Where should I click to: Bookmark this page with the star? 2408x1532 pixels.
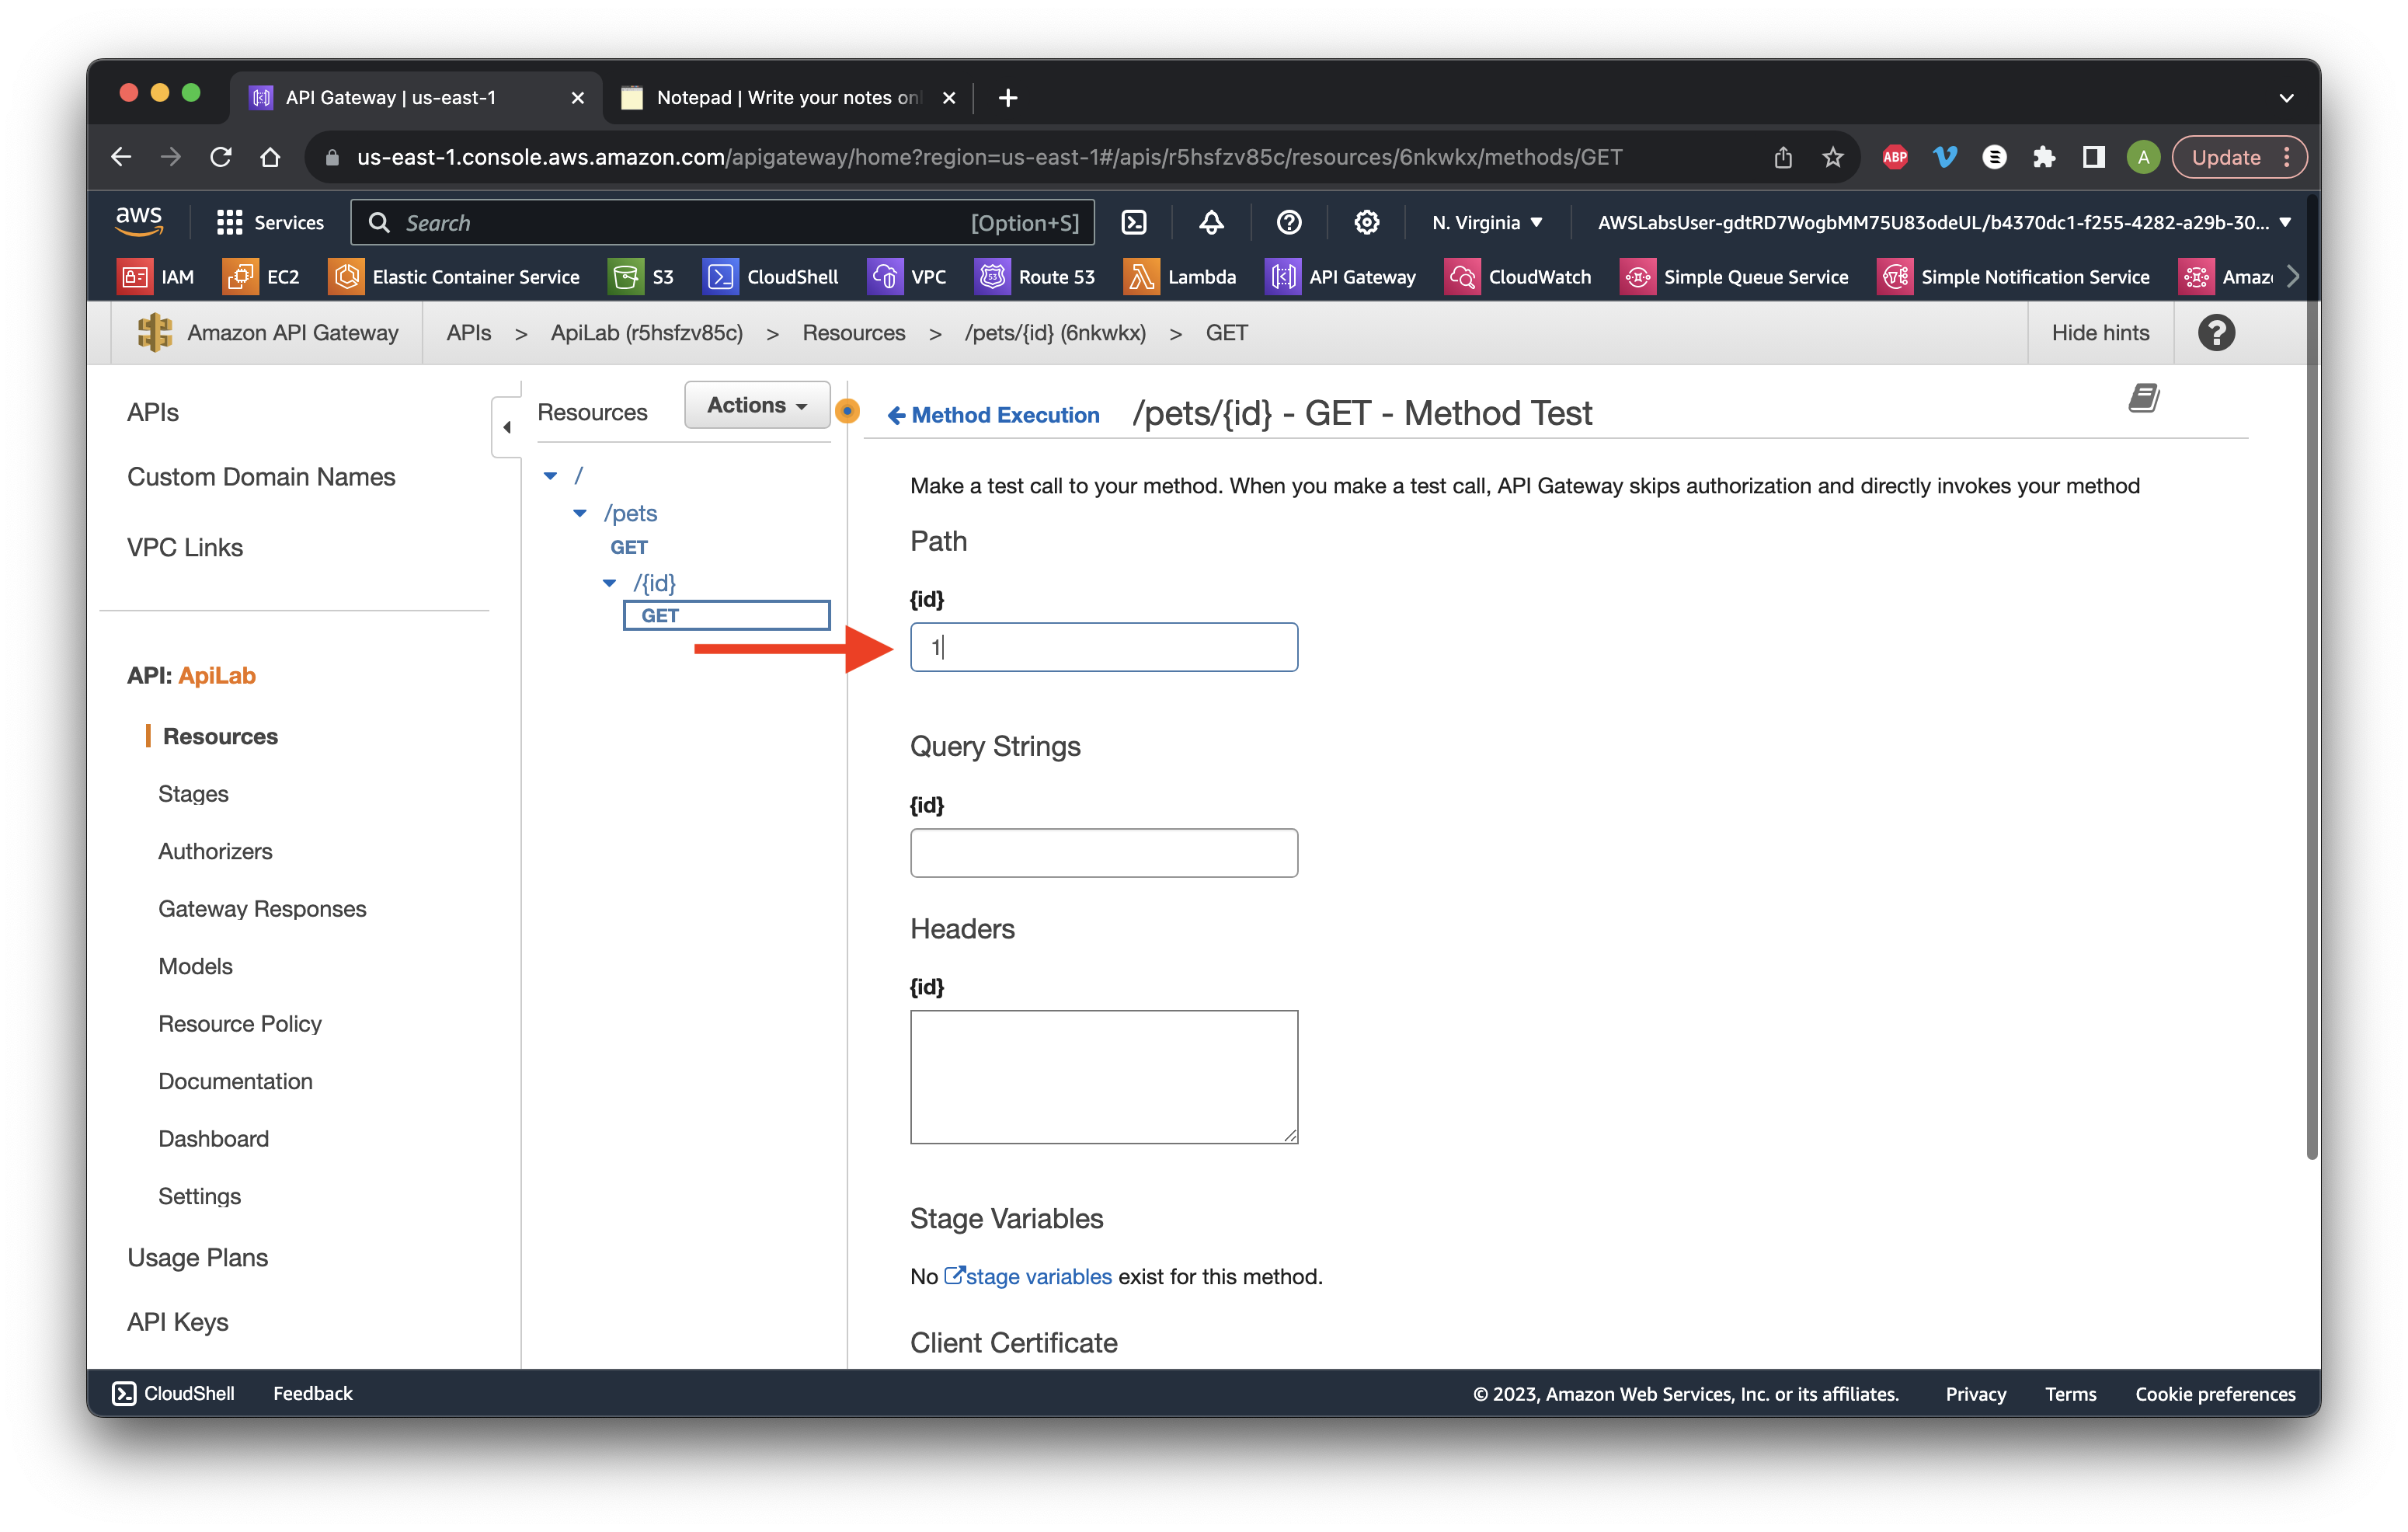tap(1832, 157)
